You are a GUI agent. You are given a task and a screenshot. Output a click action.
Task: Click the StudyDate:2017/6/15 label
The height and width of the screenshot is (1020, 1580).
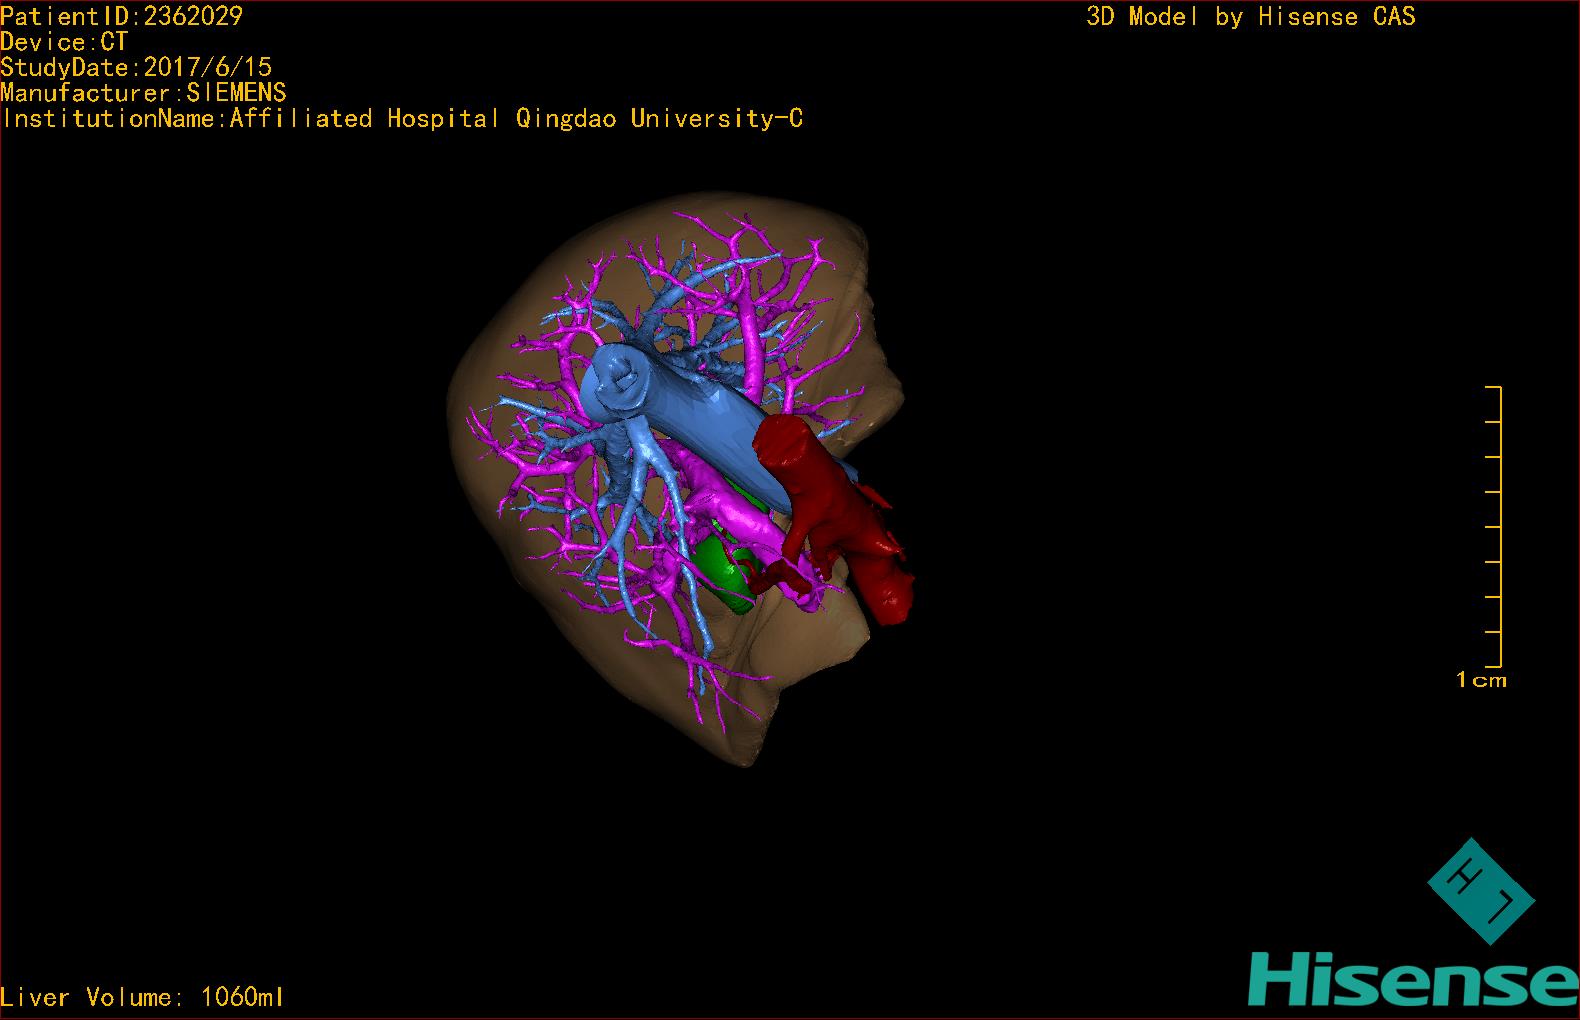136,67
